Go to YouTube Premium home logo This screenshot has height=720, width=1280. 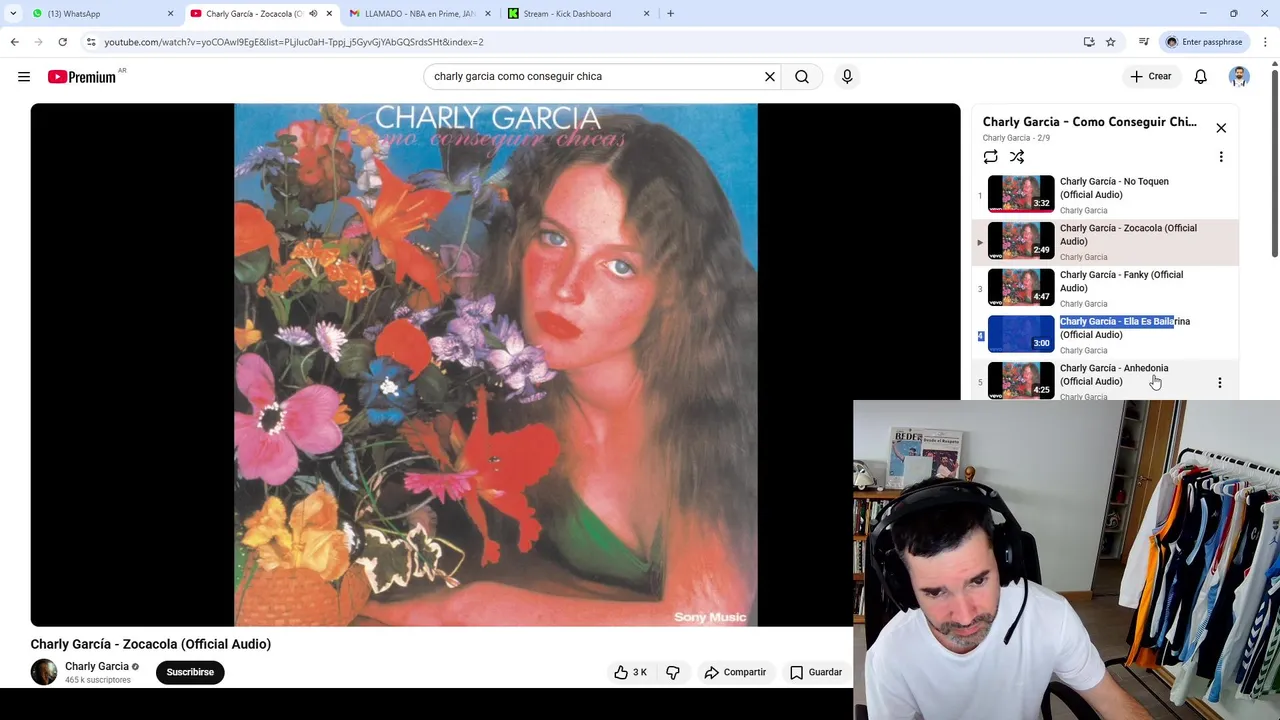(81, 76)
